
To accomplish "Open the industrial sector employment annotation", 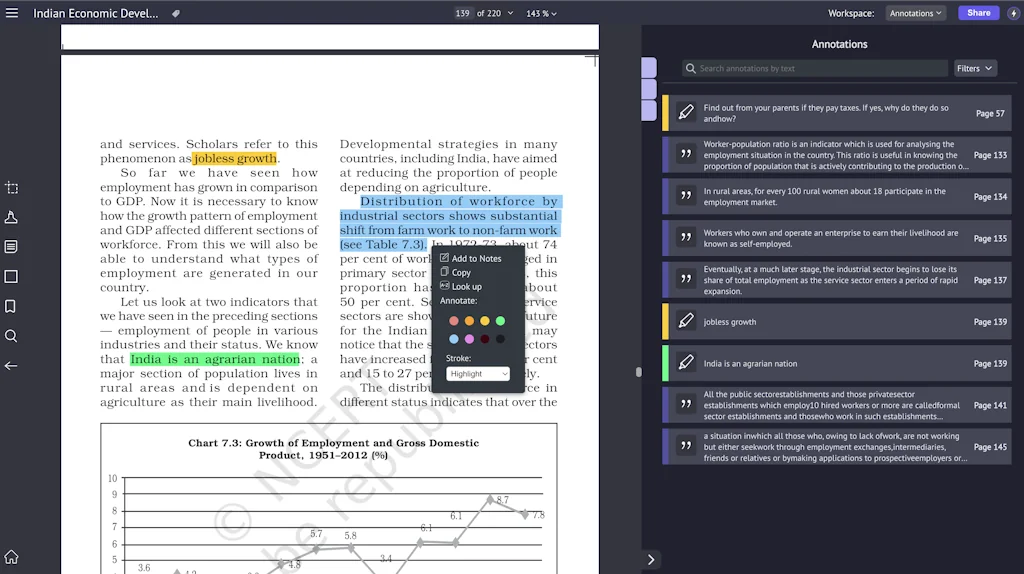I will pyautogui.click(x=837, y=280).
